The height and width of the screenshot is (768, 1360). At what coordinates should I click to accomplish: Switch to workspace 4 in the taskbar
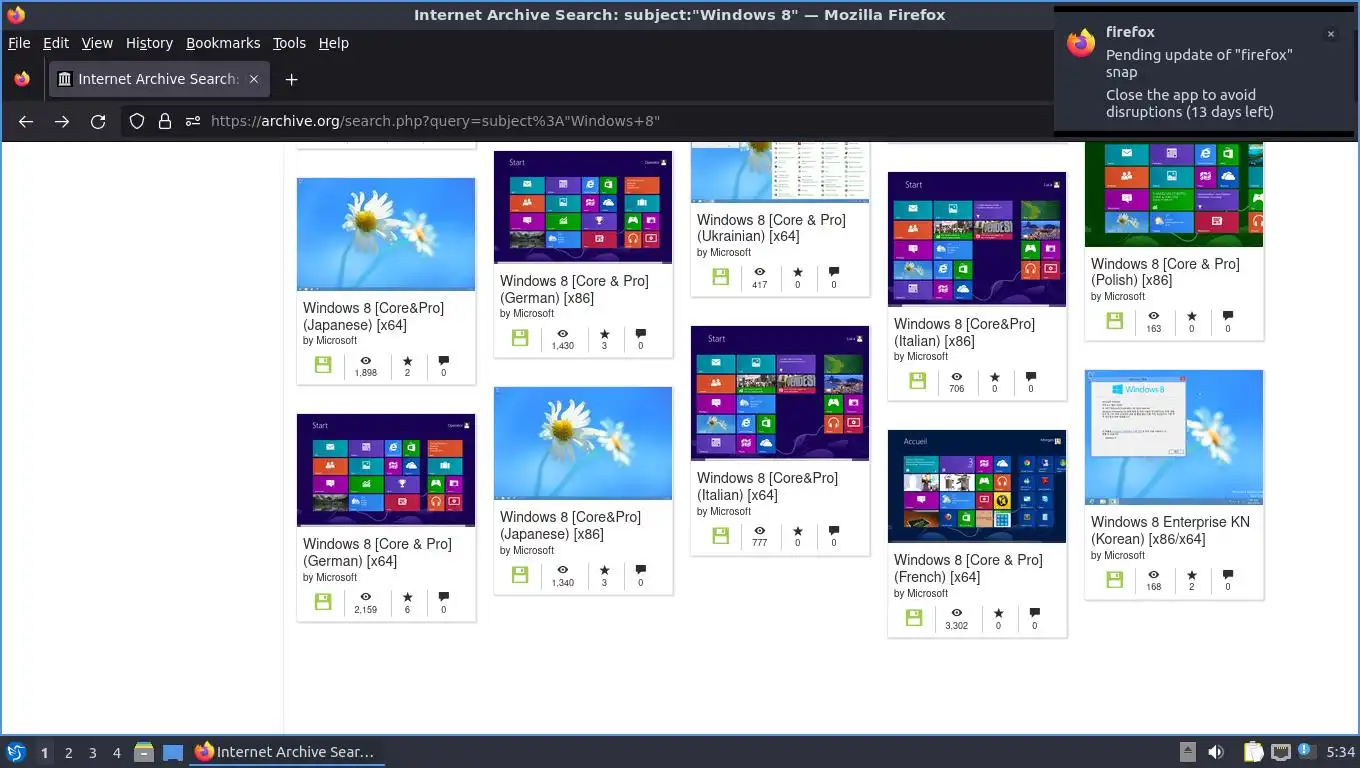[x=117, y=753]
